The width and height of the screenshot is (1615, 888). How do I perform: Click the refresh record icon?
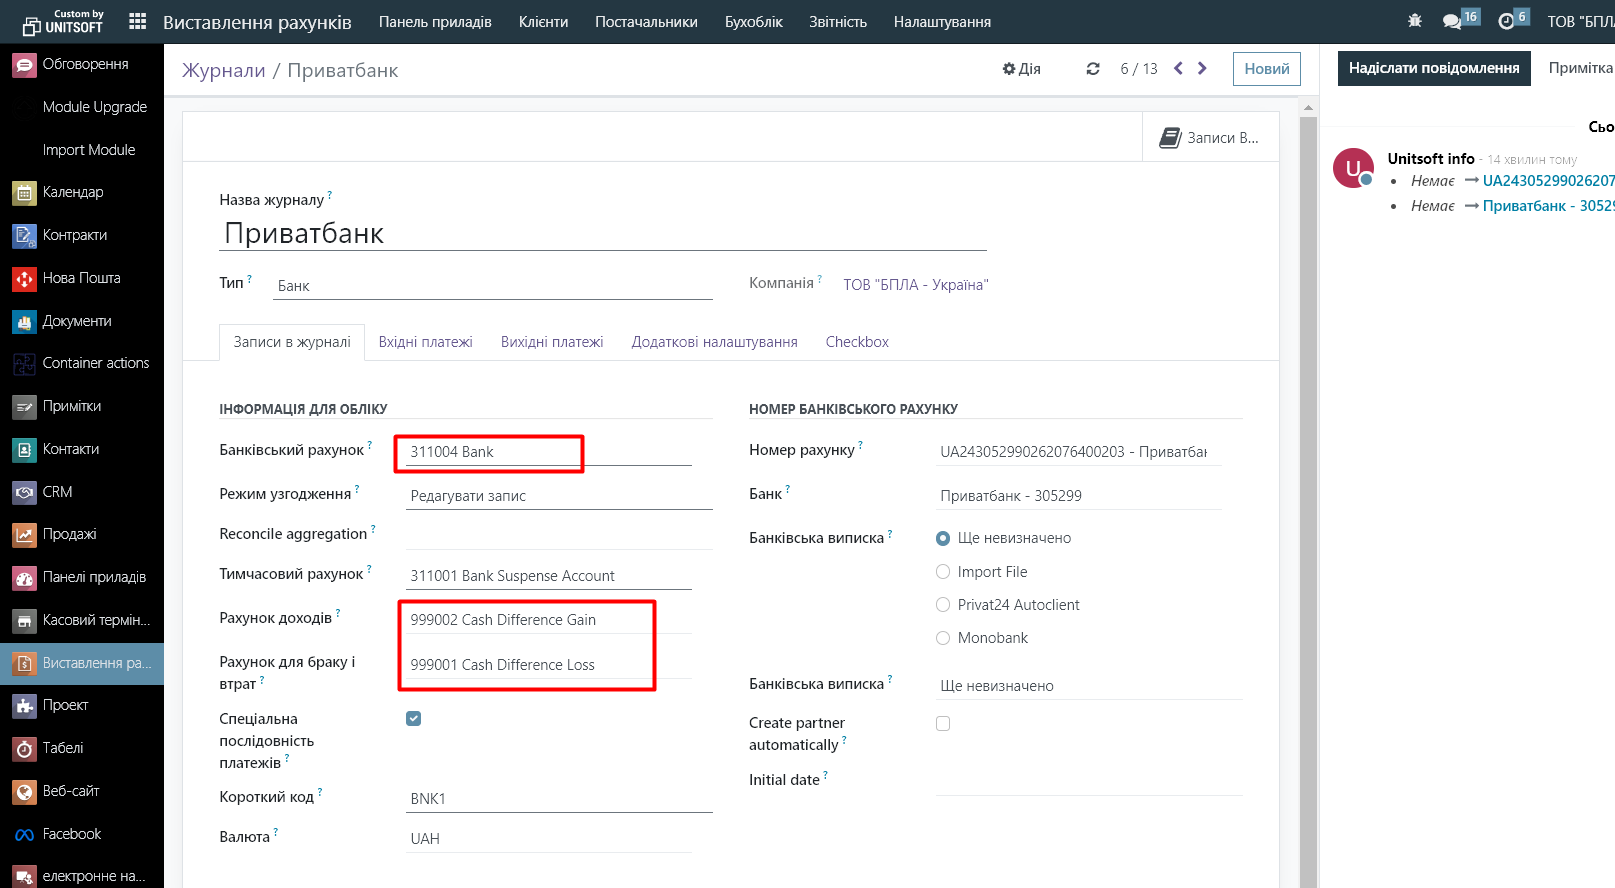1092,69
